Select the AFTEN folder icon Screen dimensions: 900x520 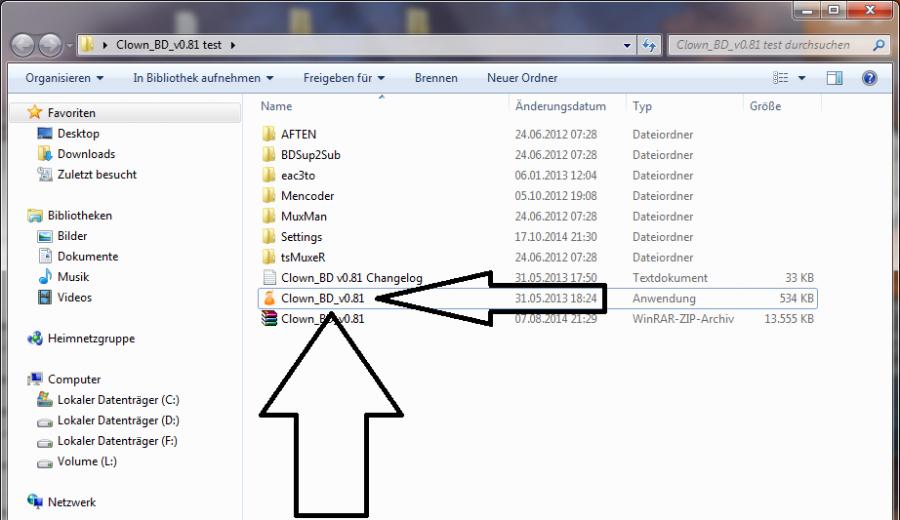point(269,134)
